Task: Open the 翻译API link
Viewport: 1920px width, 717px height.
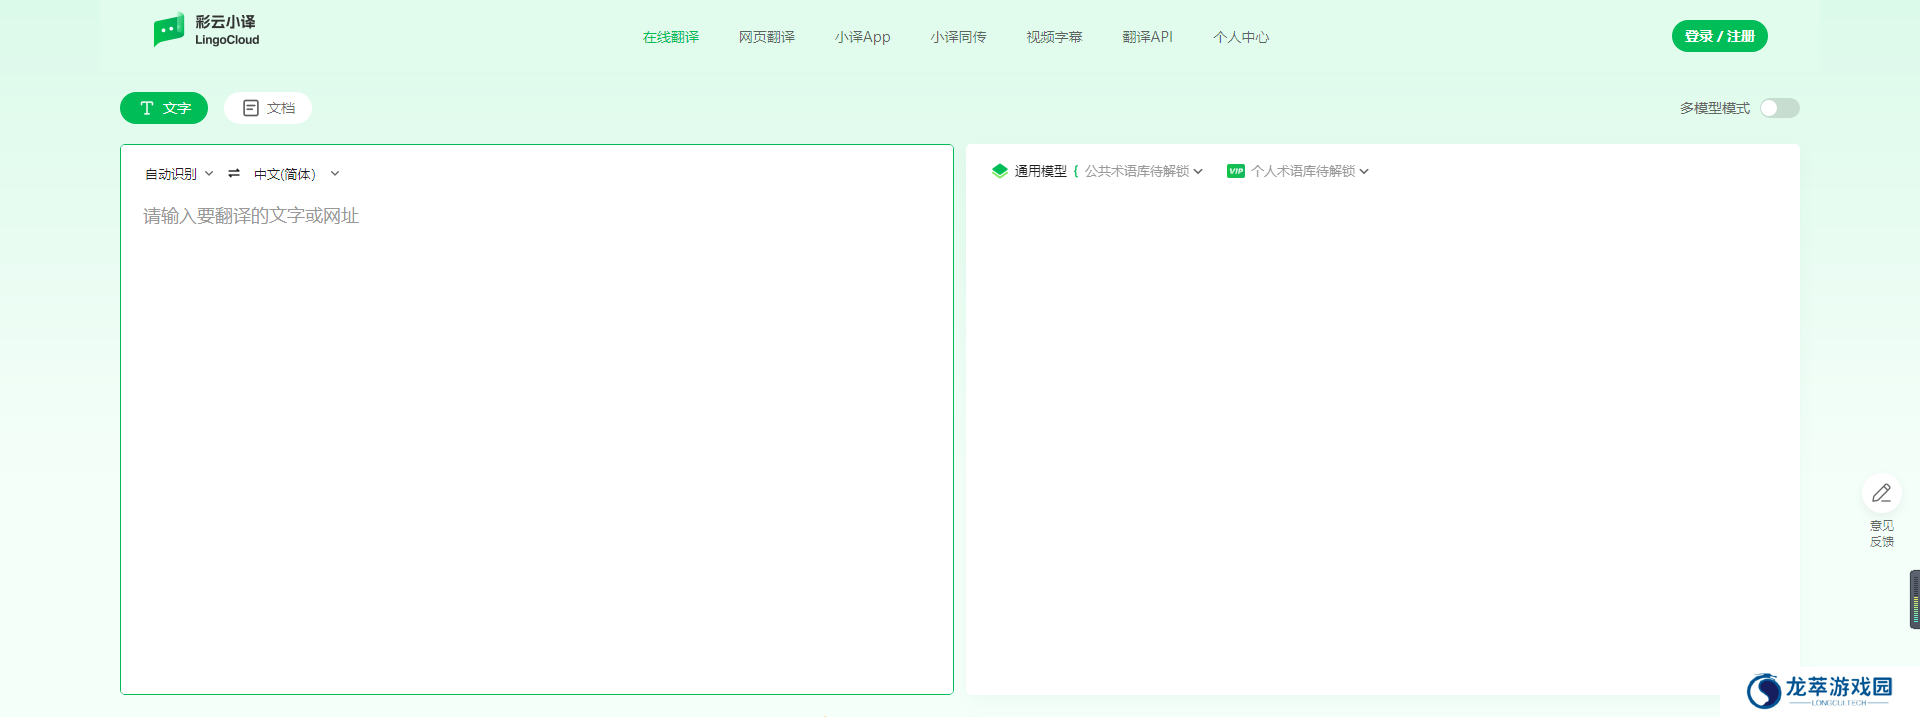Action: pyautogui.click(x=1147, y=37)
